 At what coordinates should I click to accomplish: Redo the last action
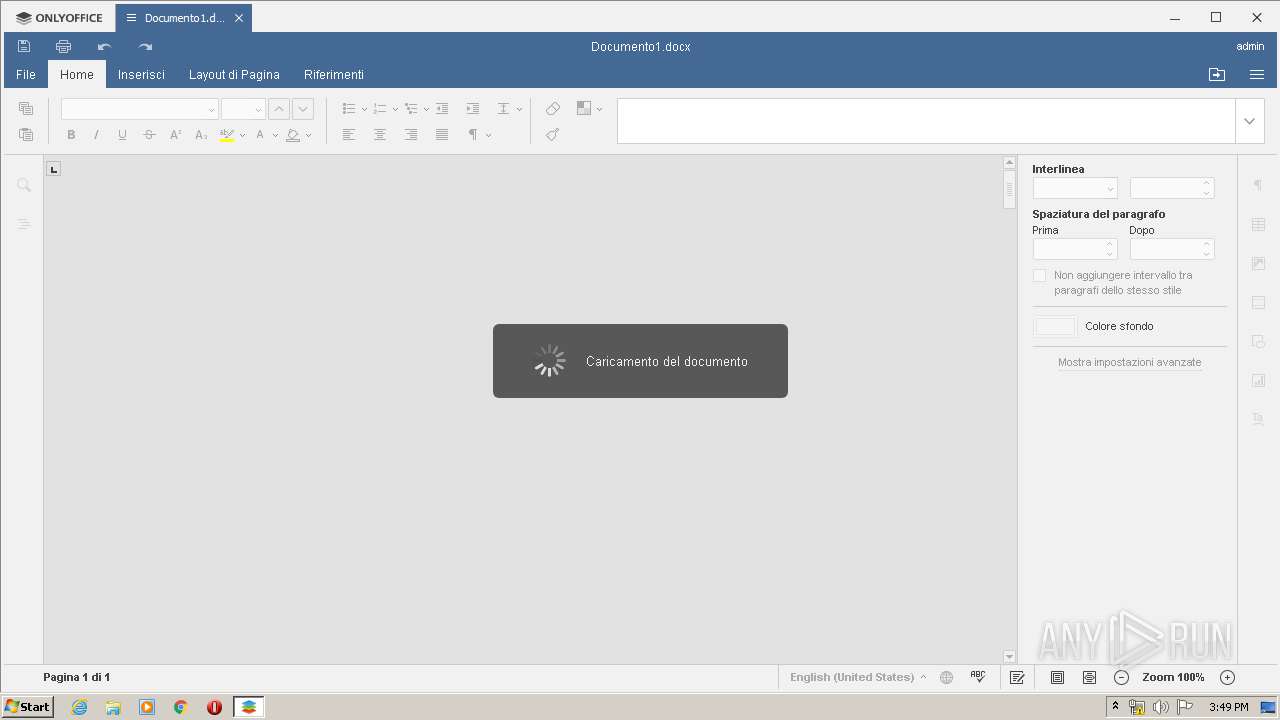[145, 46]
